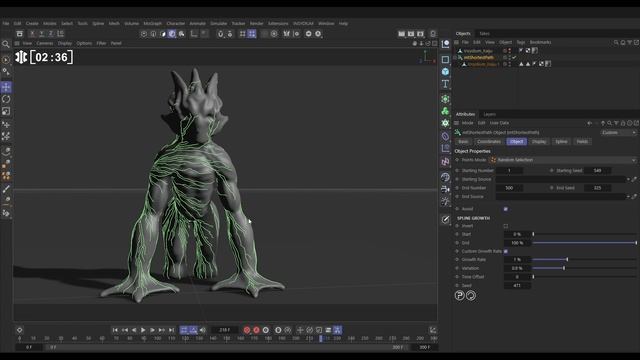This screenshot has width=640, height=360.
Task: Toggle the sound icon in timeline controls
Action: [203, 330]
